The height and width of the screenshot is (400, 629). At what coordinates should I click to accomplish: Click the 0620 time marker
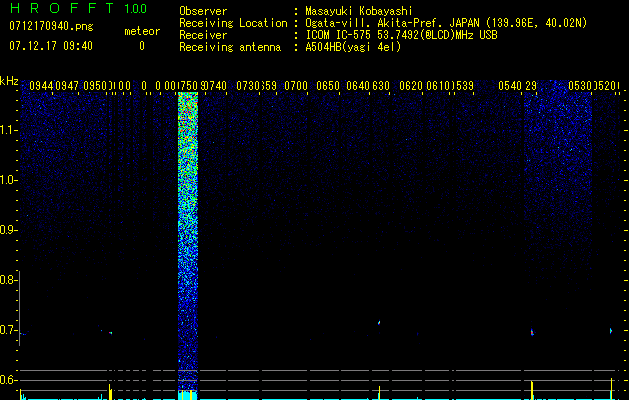pos(411,85)
